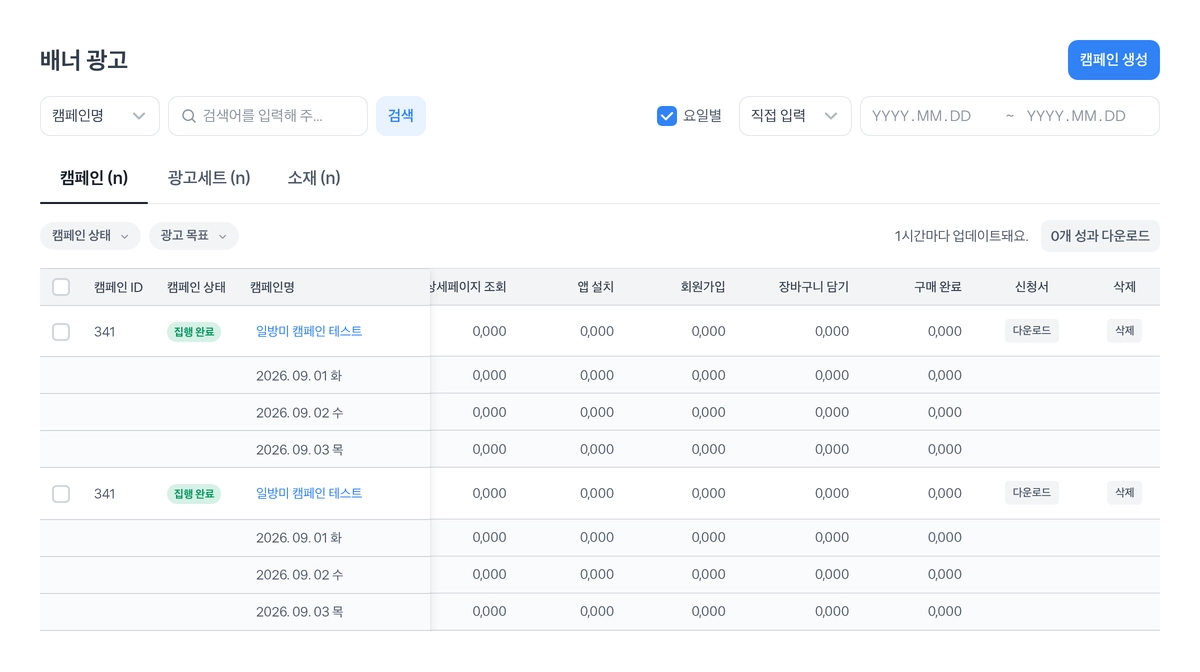Viewport: 1200px width, 672px height.
Task: Toggle the select-all checkbox in table header
Action: point(61,287)
